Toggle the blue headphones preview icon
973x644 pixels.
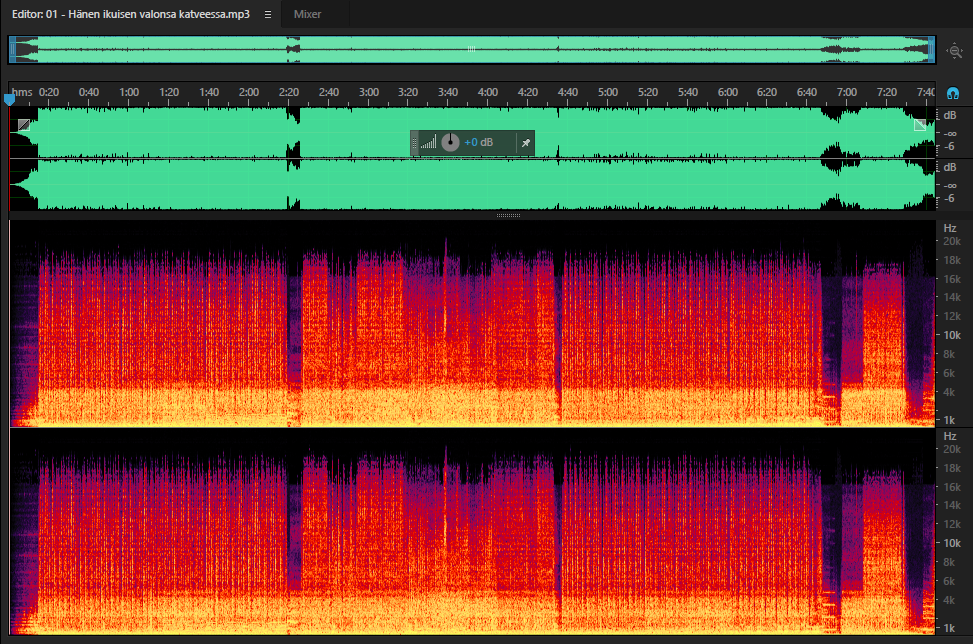[x=953, y=94]
